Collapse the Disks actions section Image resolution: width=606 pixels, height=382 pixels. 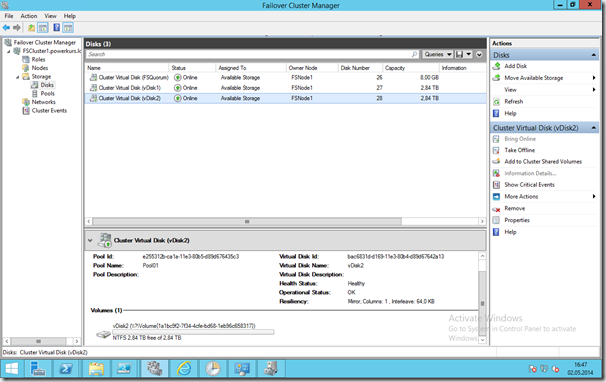pos(594,55)
